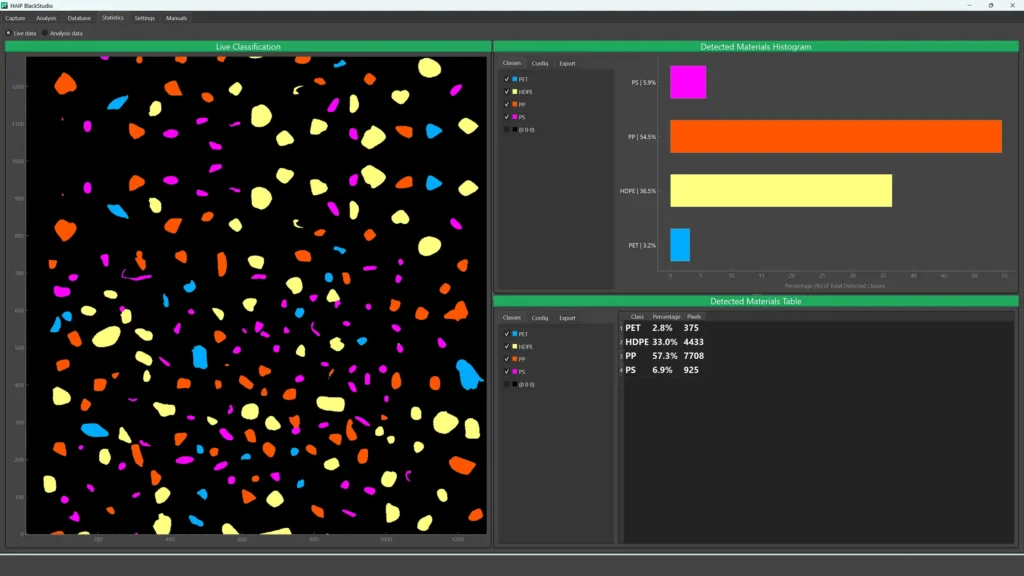Click the Pixels column header

tap(694, 317)
